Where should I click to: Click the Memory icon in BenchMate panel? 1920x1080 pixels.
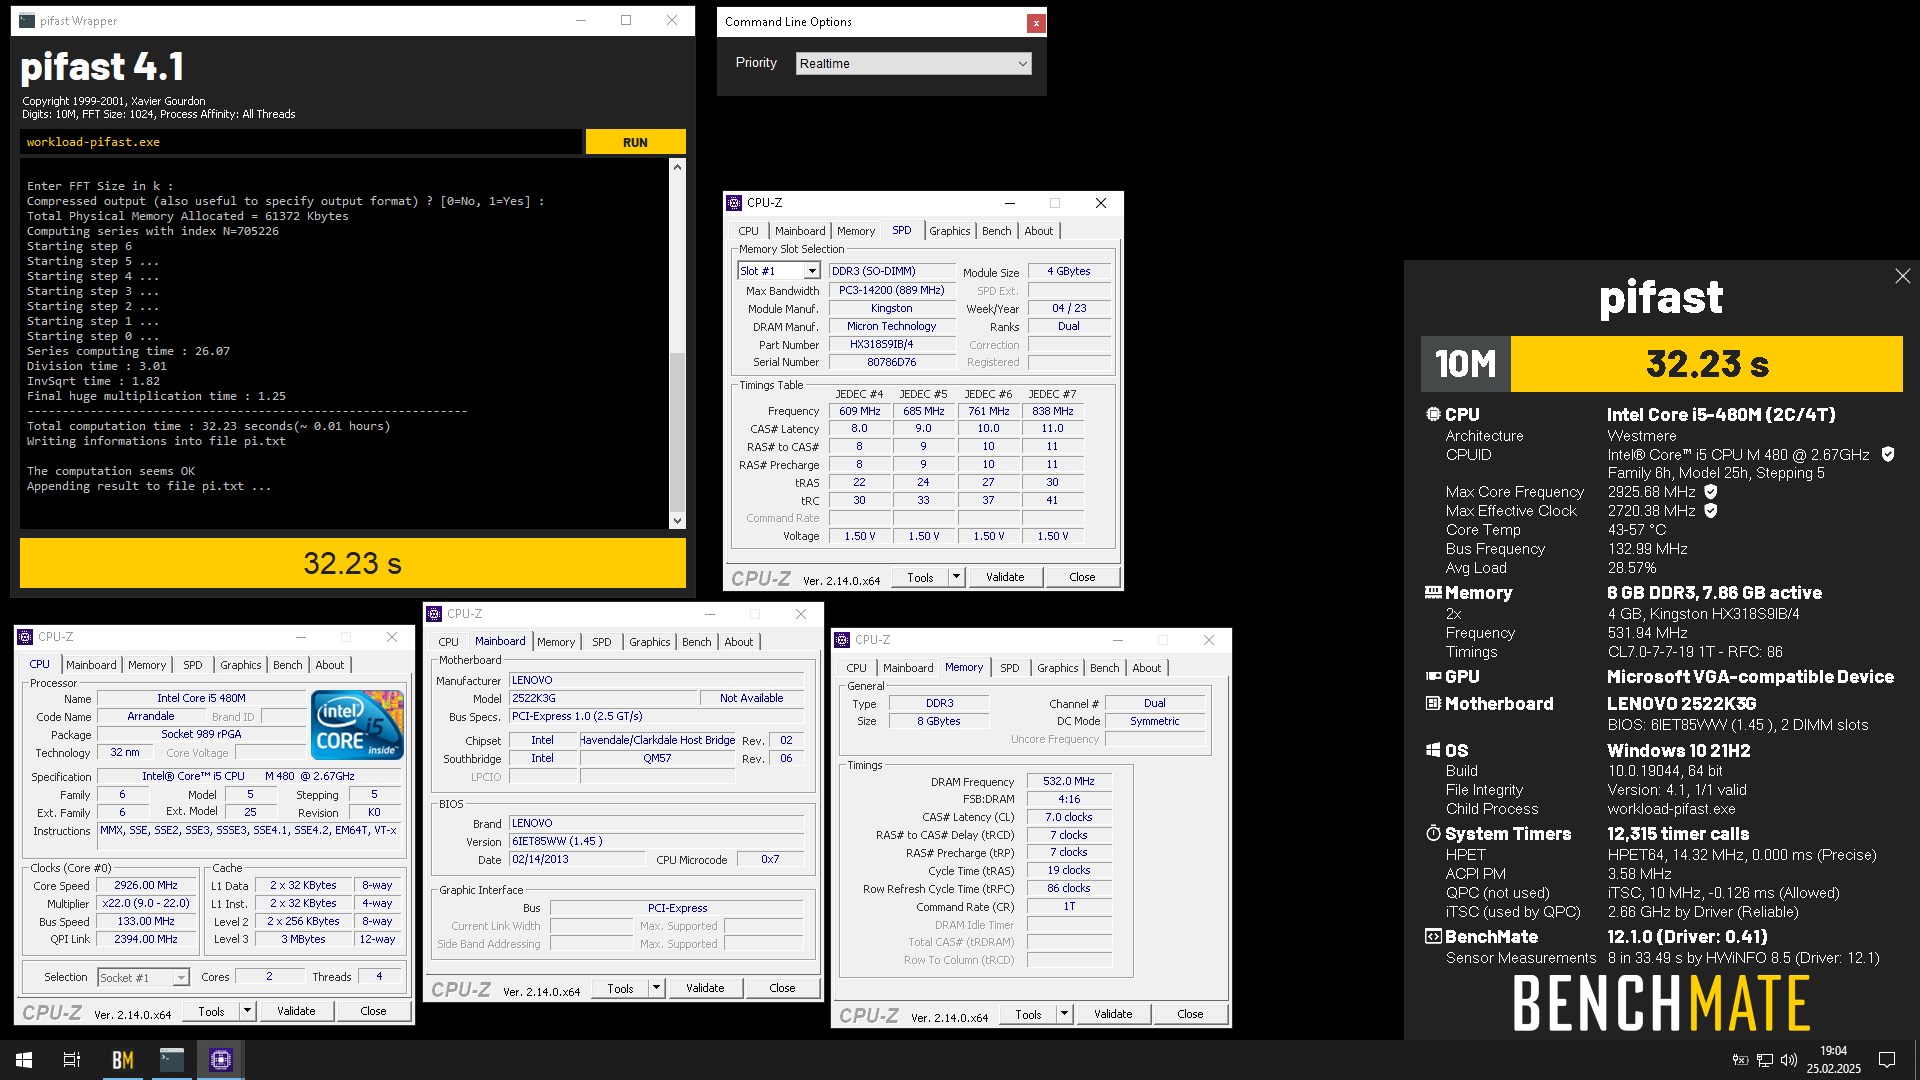tap(1433, 592)
